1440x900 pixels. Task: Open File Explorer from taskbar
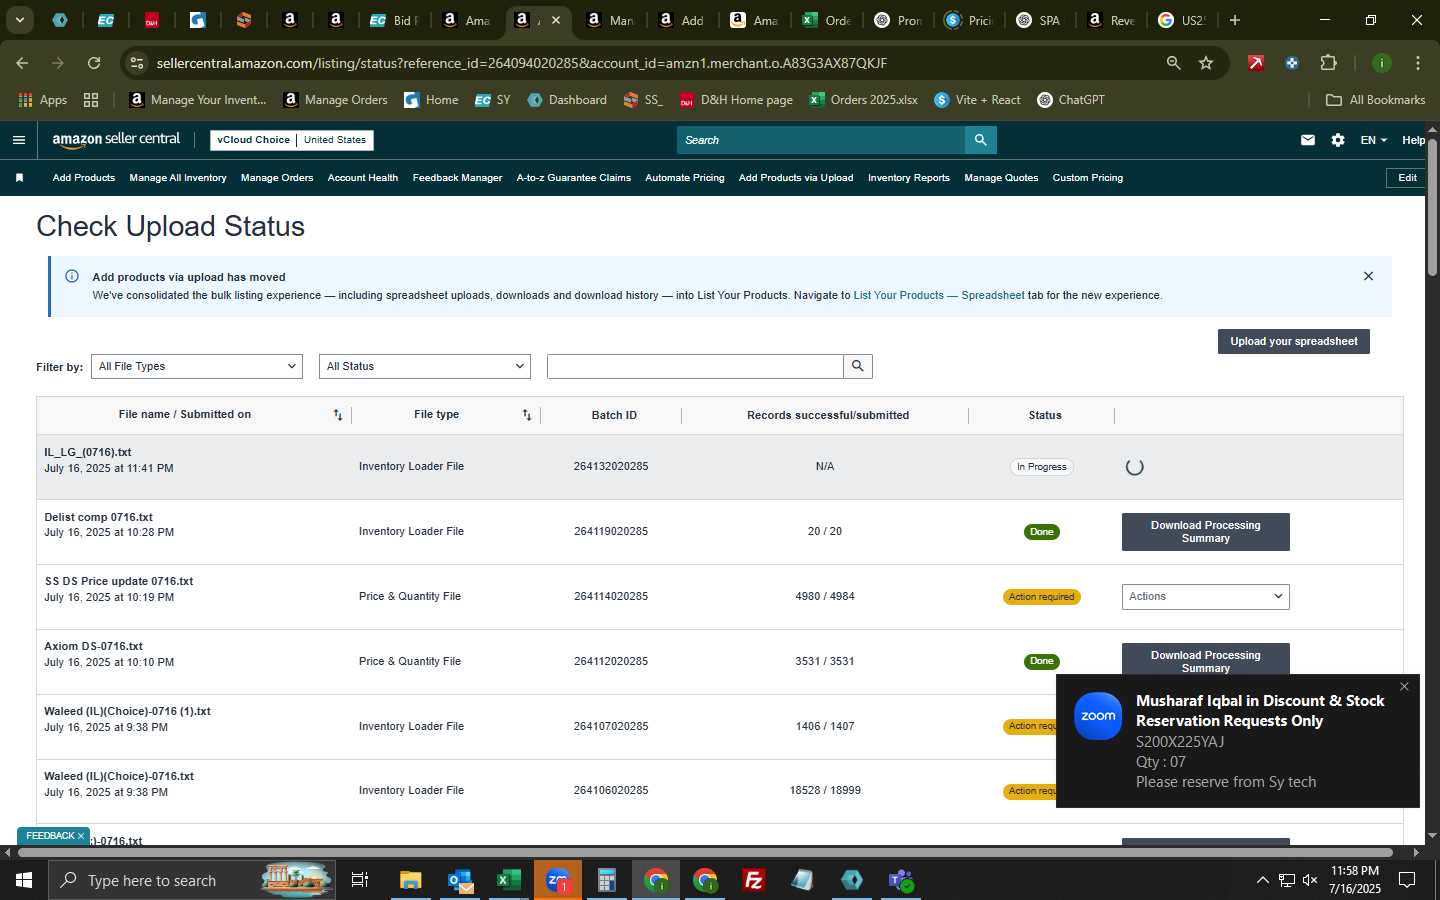click(411, 880)
